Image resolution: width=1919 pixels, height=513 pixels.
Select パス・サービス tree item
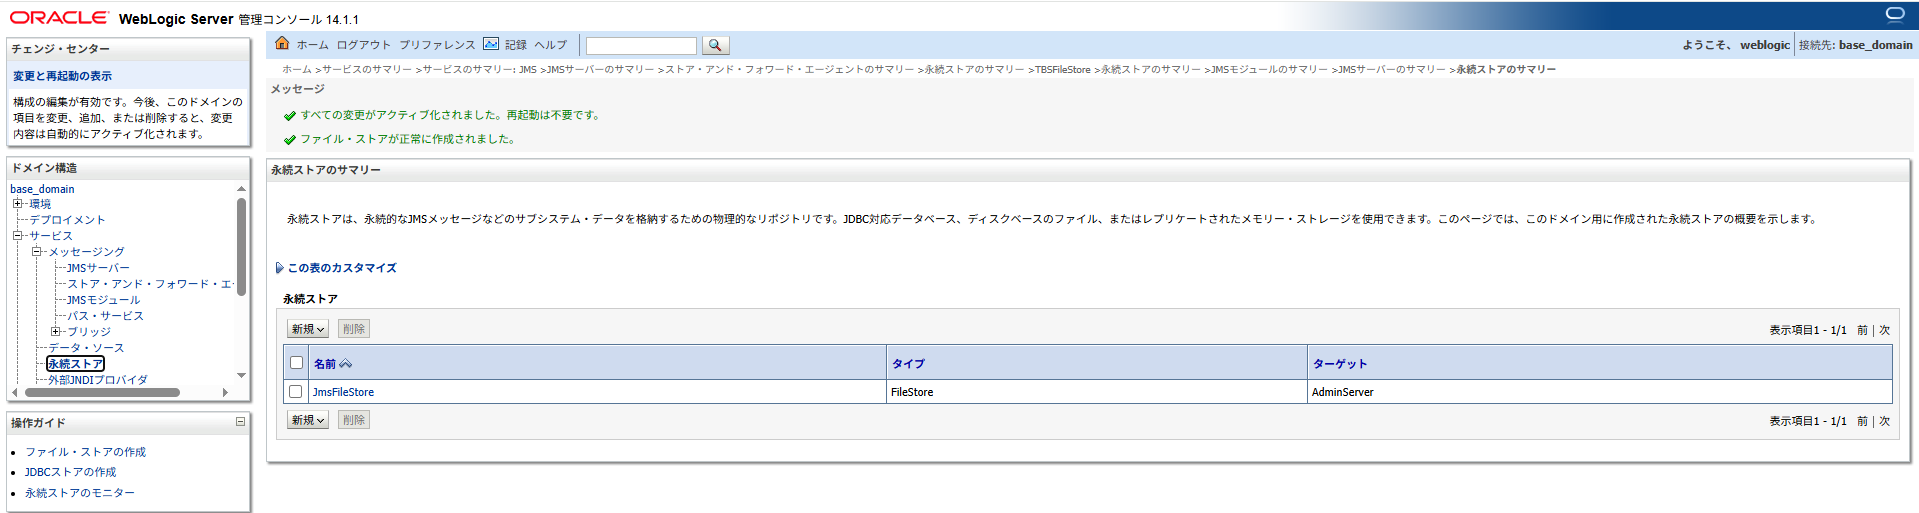(x=105, y=316)
